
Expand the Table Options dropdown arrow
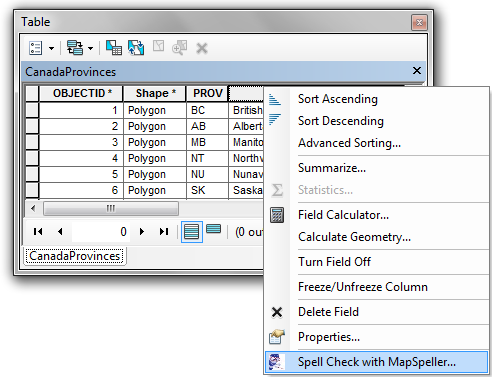coord(51,49)
